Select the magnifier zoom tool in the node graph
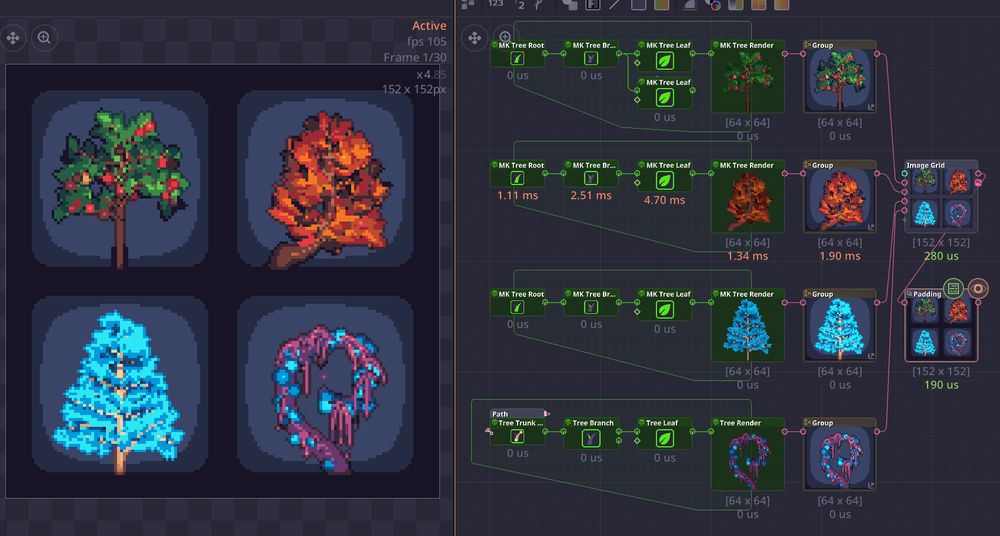The height and width of the screenshot is (536, 1000). [x=504, y=37]
